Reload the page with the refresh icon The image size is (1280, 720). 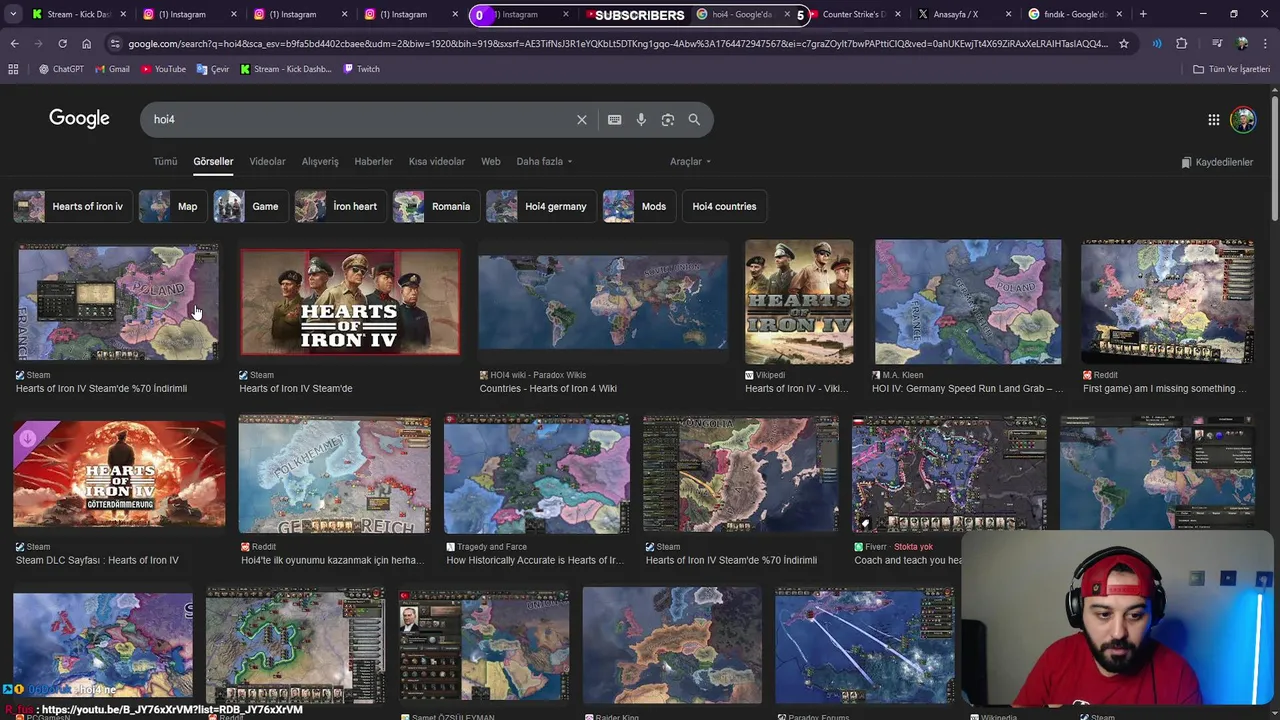[x=62, y=44]
